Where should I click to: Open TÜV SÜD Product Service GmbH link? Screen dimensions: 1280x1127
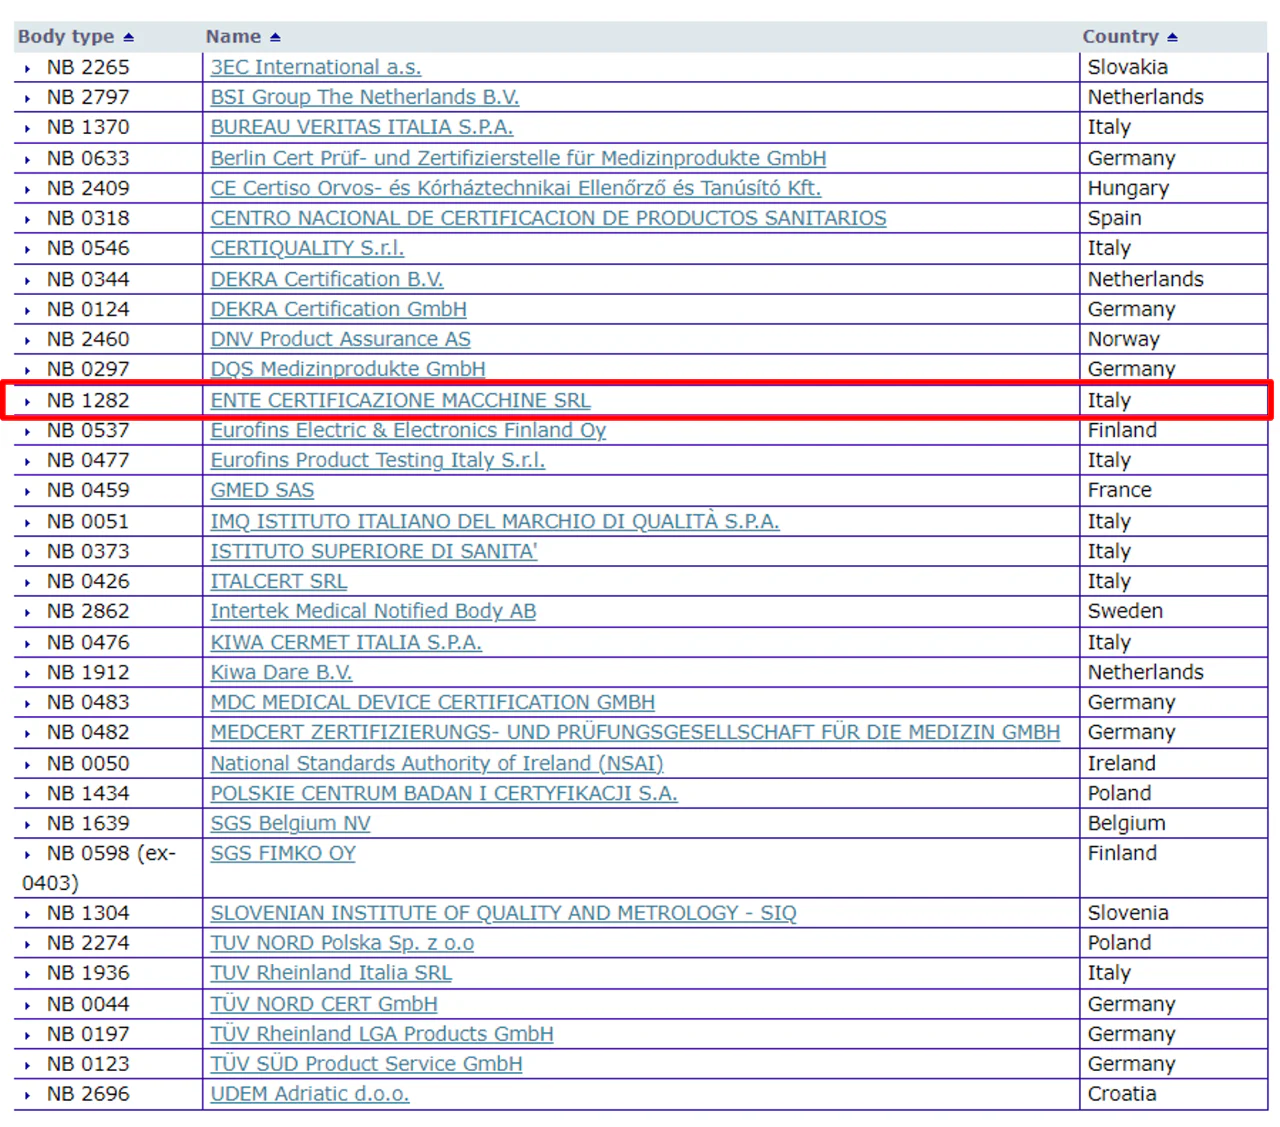pos(366,1064)
